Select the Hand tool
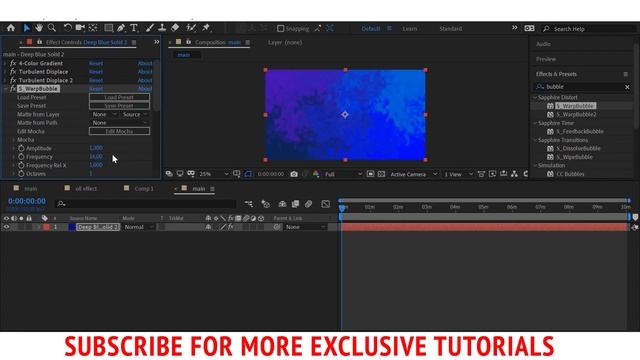The height and width of the screenshot is (360, 640). pos(39,28)
